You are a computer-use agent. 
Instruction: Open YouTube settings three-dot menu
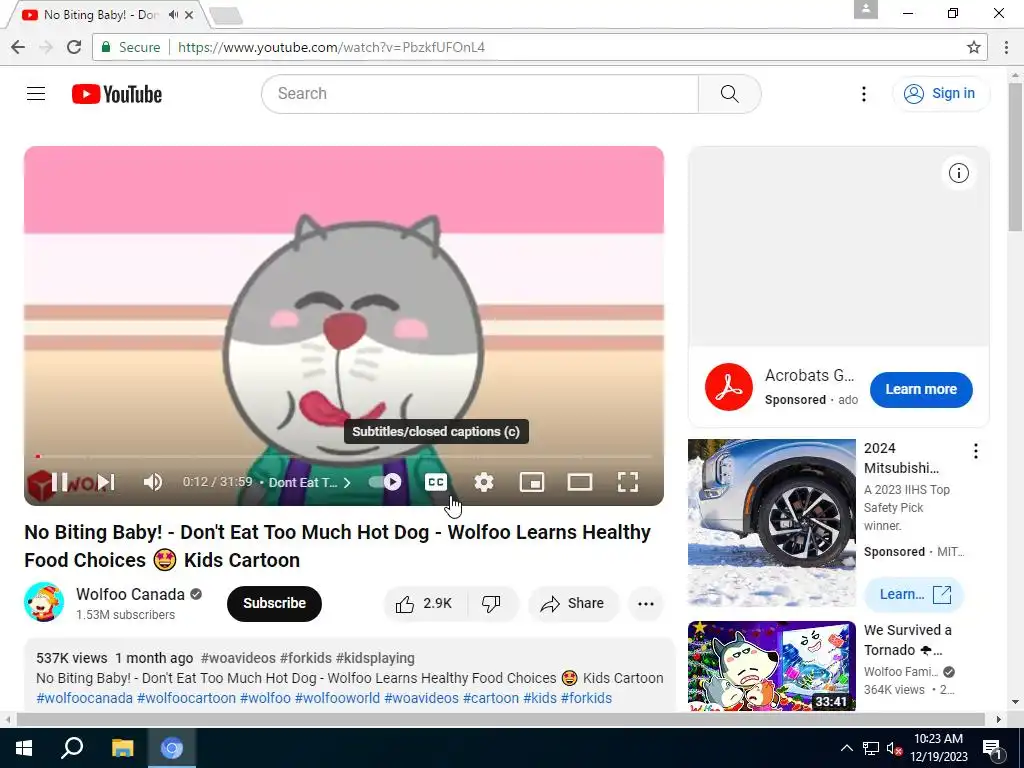[863, 94]
